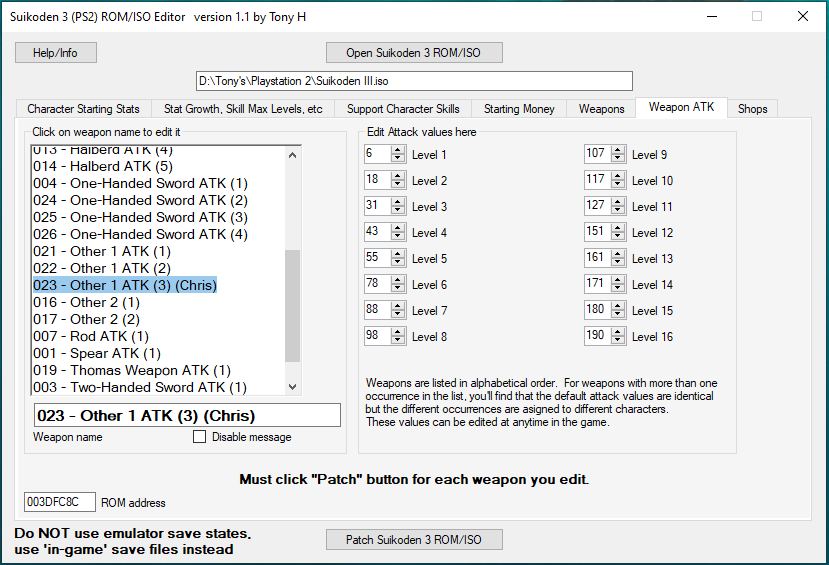Click weapon list scrollbar up arrow

tap(292, 155)
